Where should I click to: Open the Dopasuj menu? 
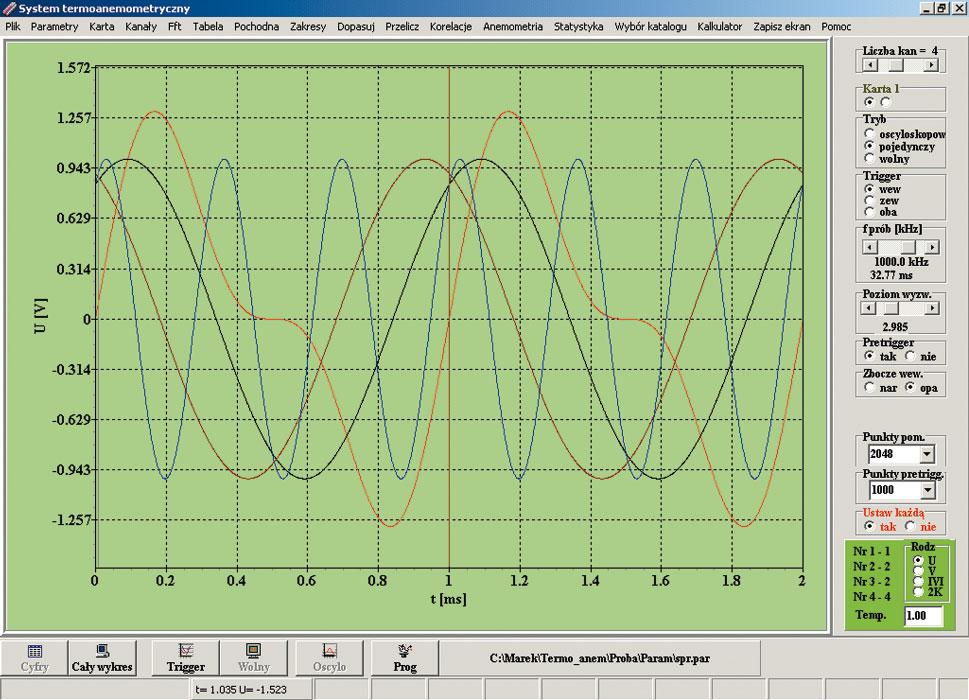click(x=355, y=27)
